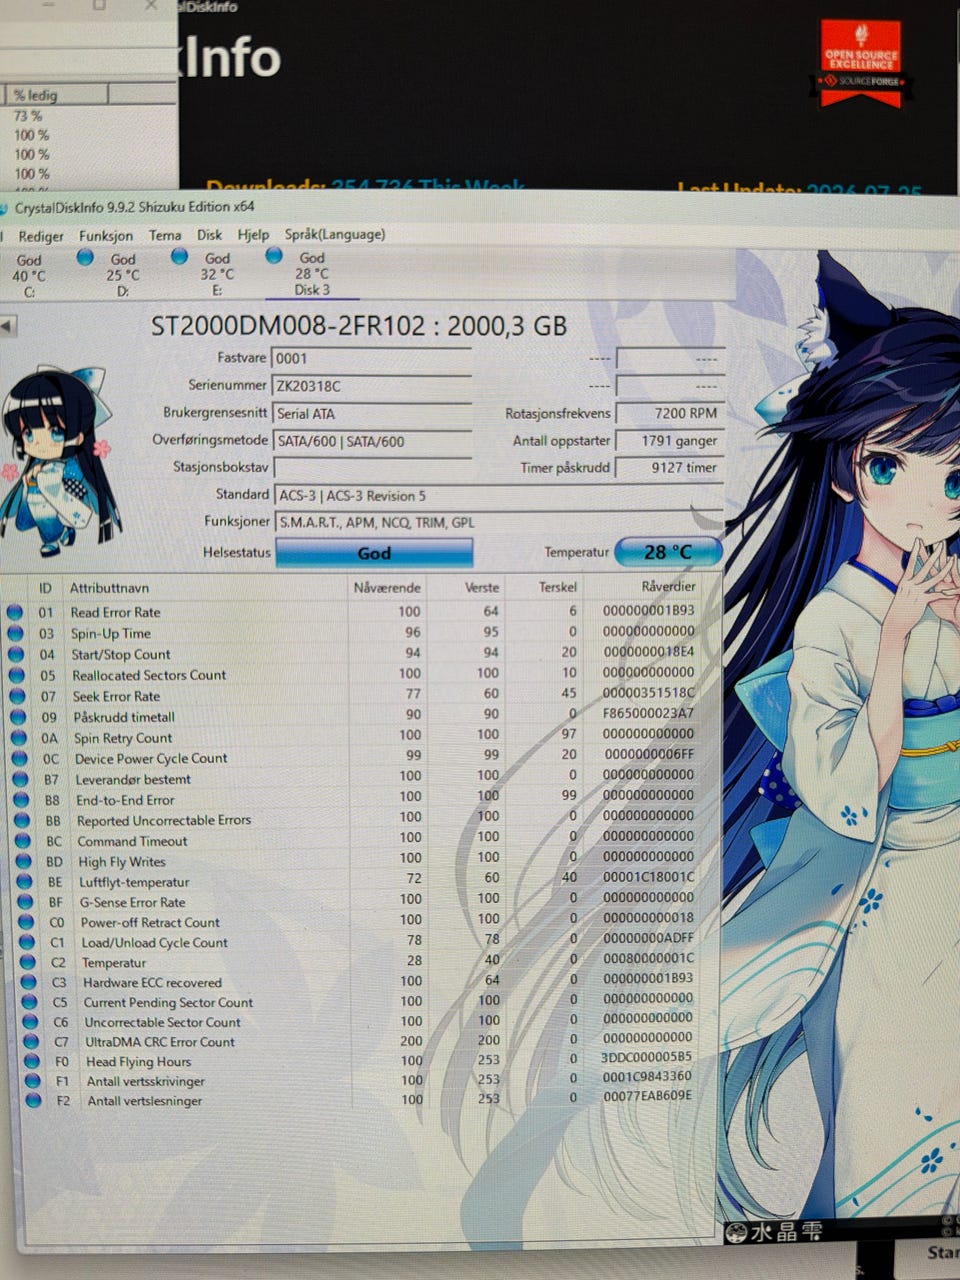Click status icon for Antall vertslesninger

pos(35,1101)
